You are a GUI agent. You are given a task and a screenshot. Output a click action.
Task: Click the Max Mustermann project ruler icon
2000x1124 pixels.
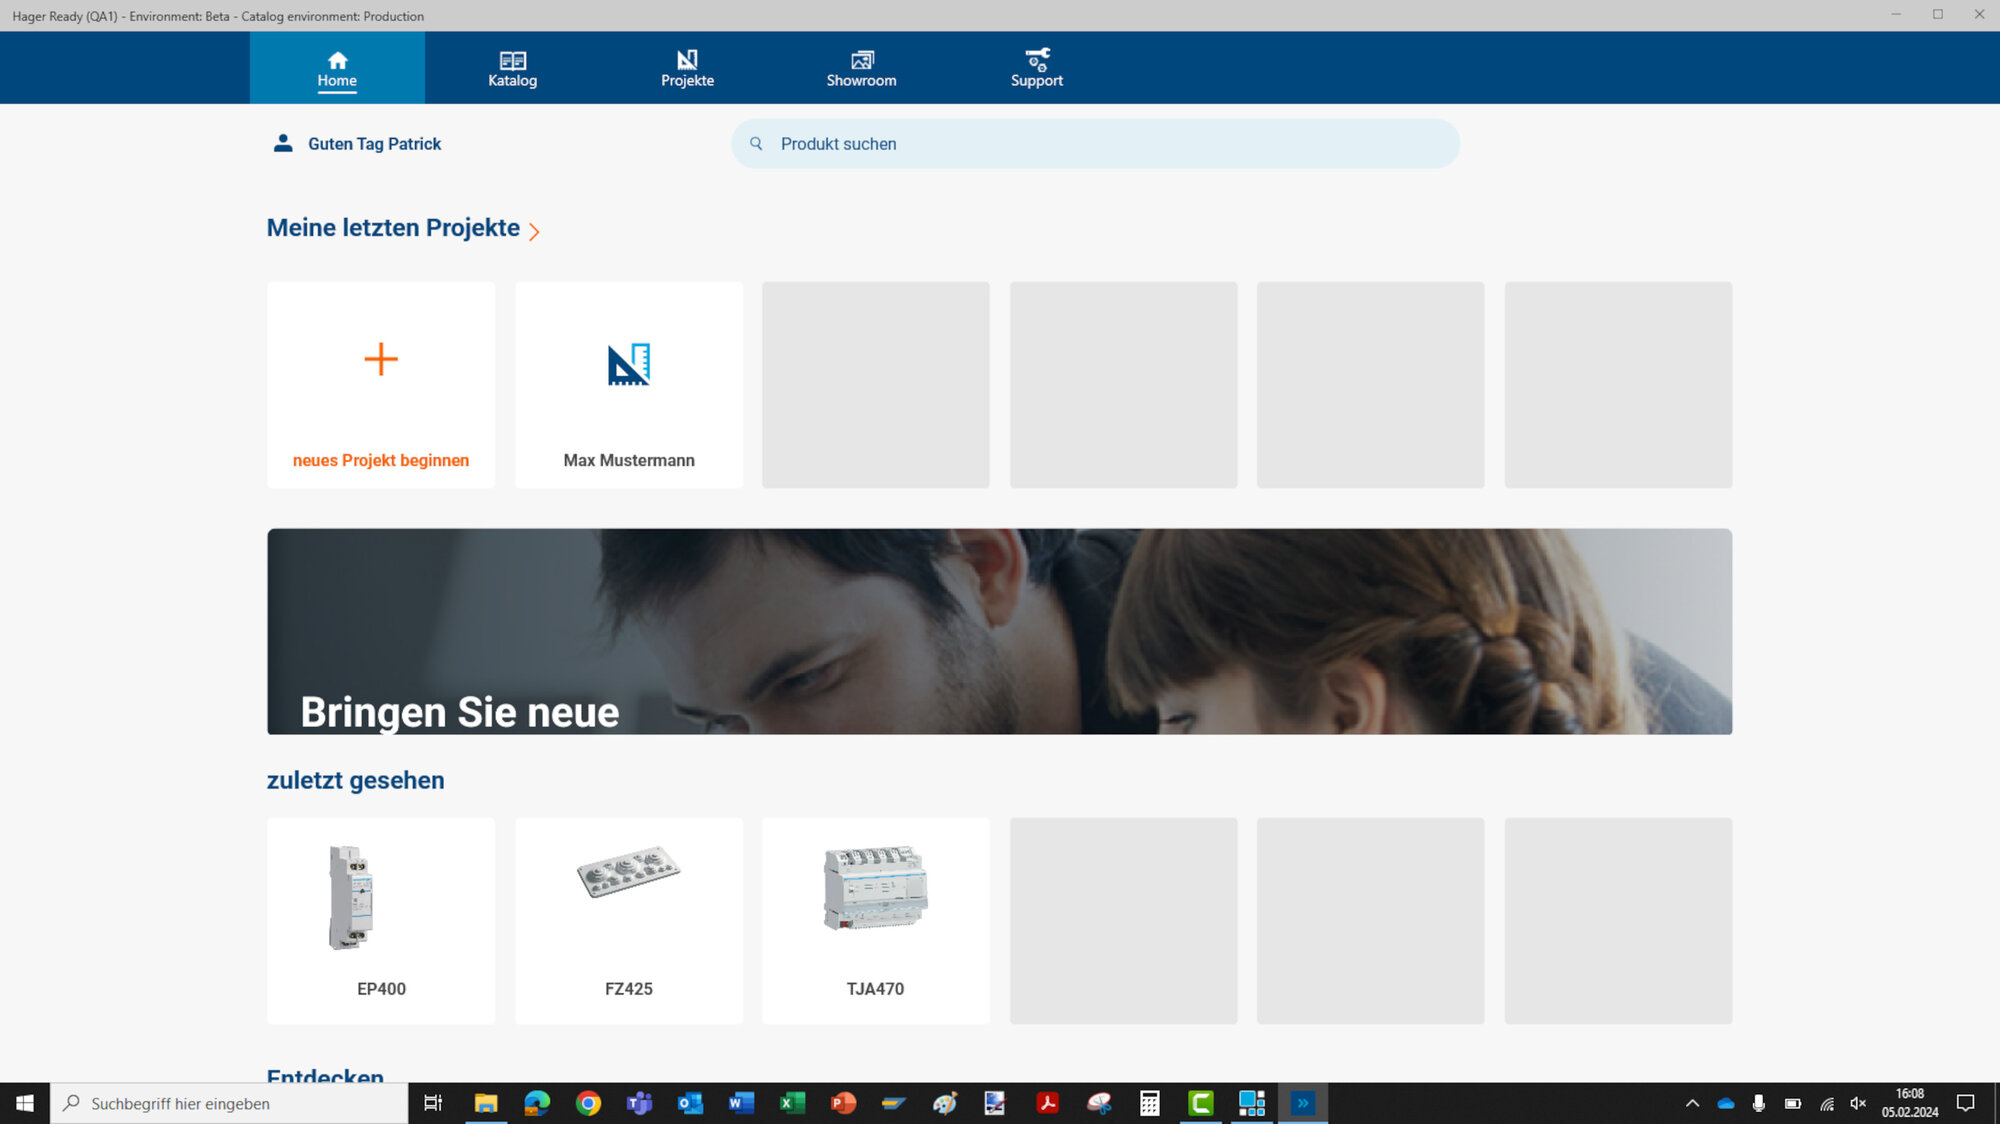pyautogui.click(x=629, y=364)
